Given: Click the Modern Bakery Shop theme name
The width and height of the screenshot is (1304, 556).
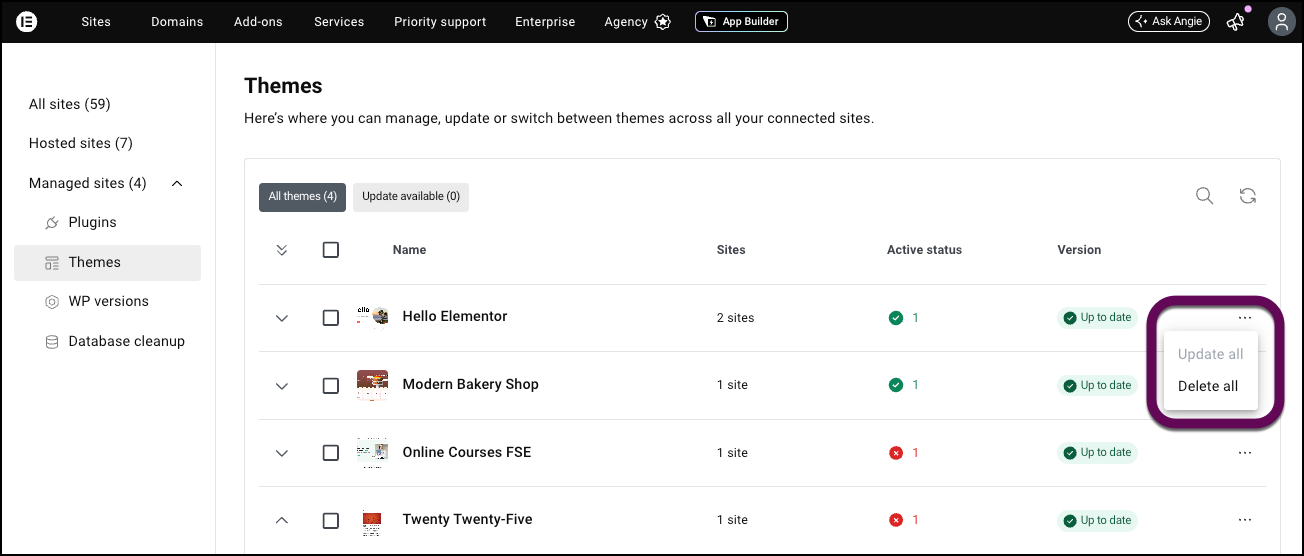Looking at the screenshot, I should 470,384.
